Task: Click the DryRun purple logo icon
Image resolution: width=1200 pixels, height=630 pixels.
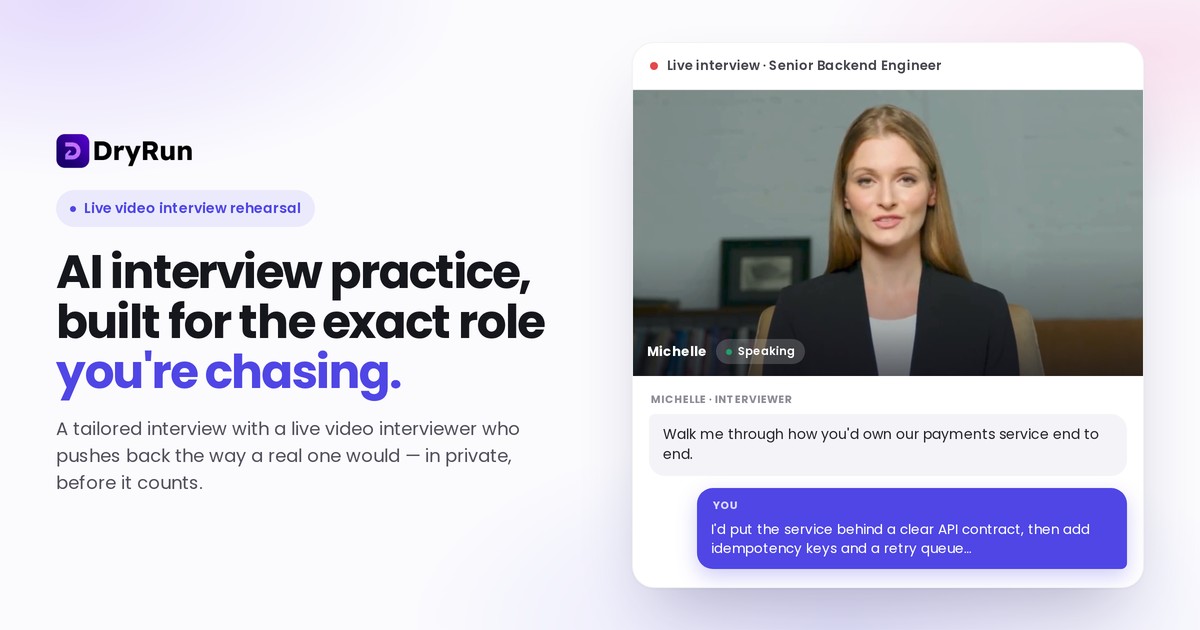Action: pos(72,151)
